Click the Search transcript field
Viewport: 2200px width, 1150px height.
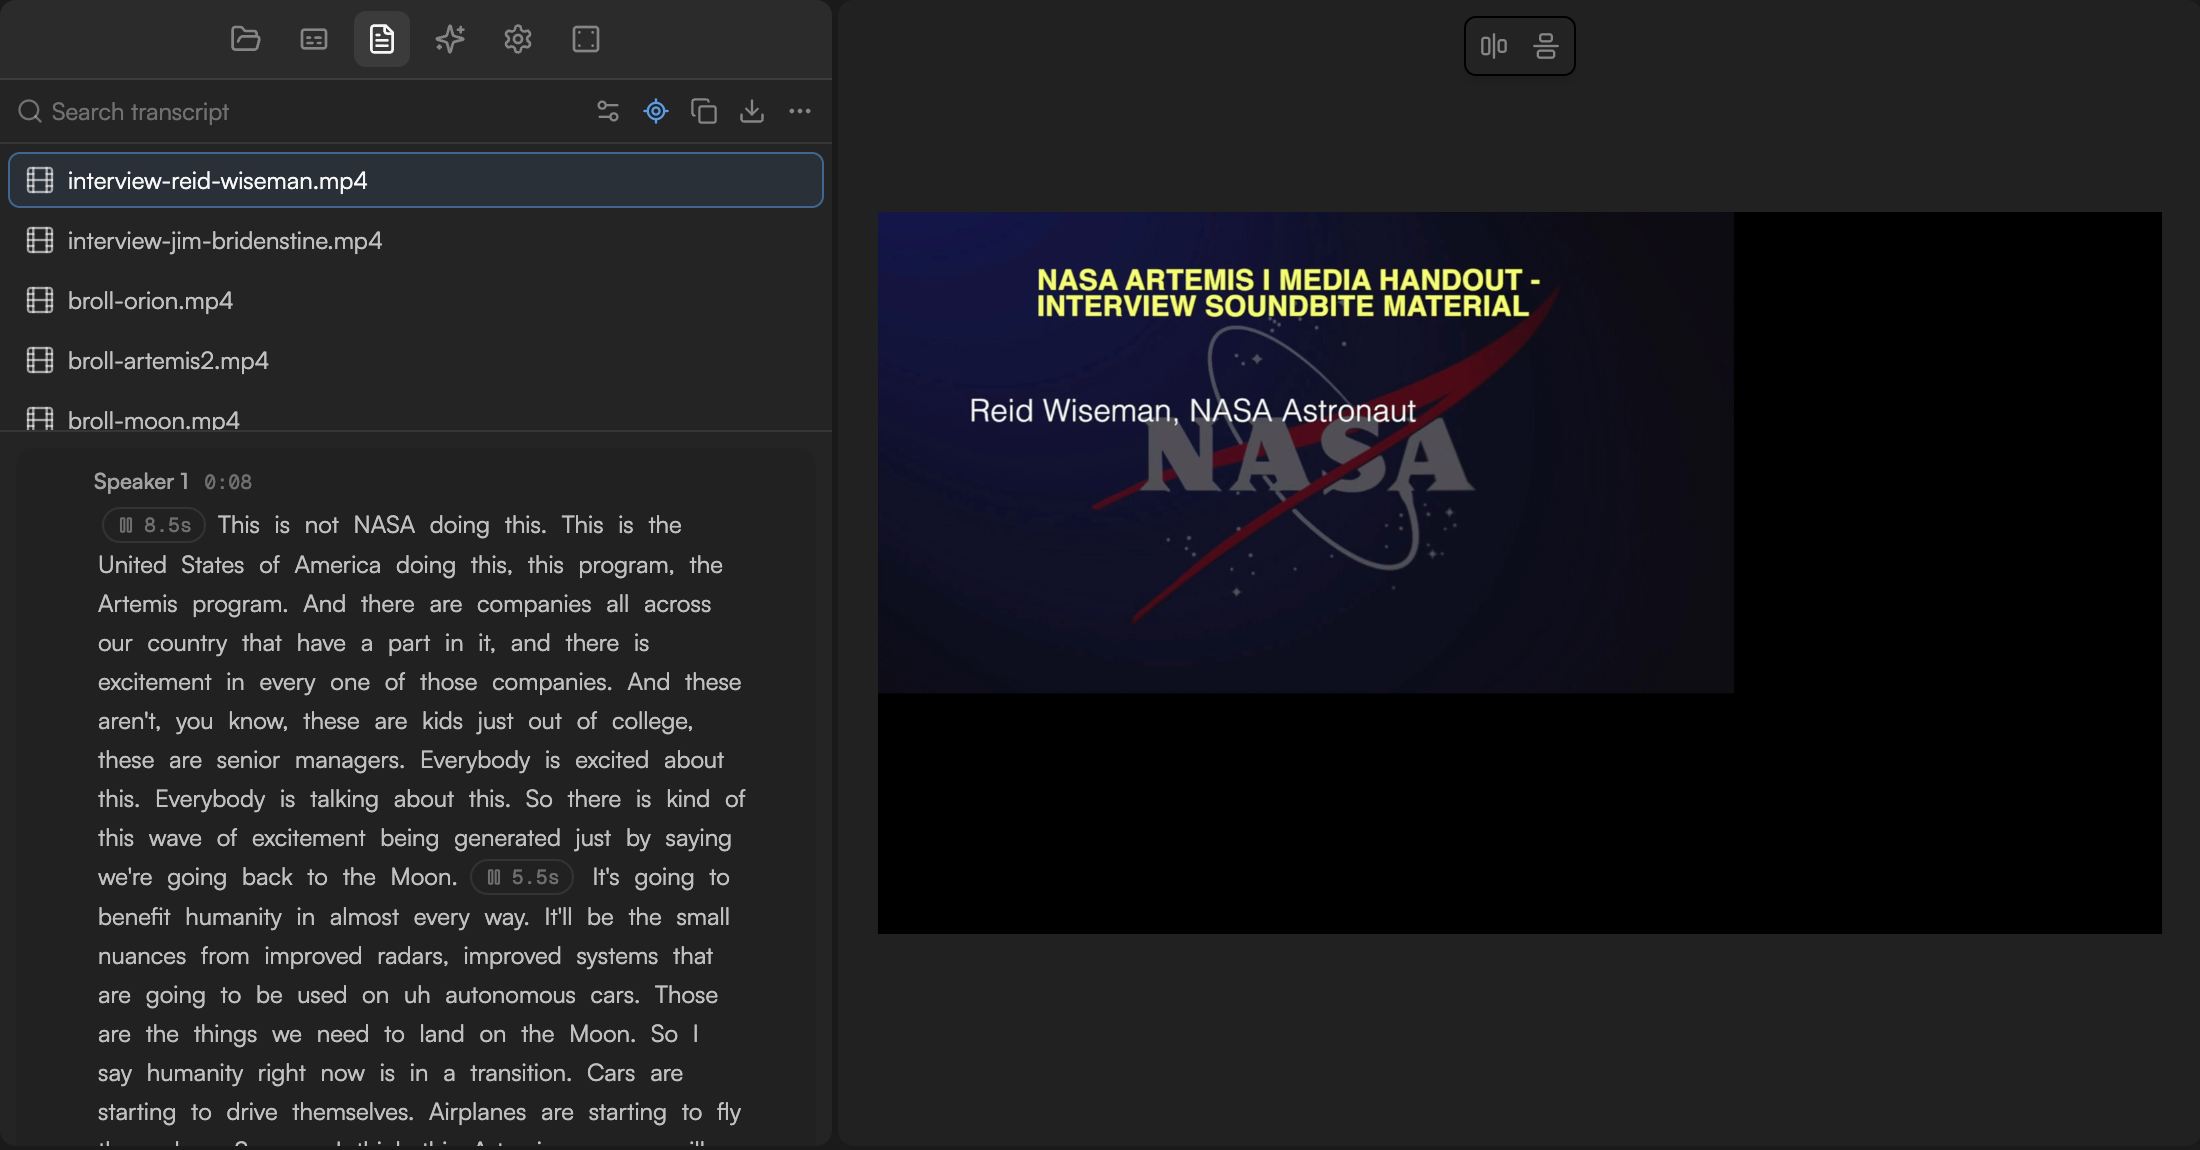point(300,111)
